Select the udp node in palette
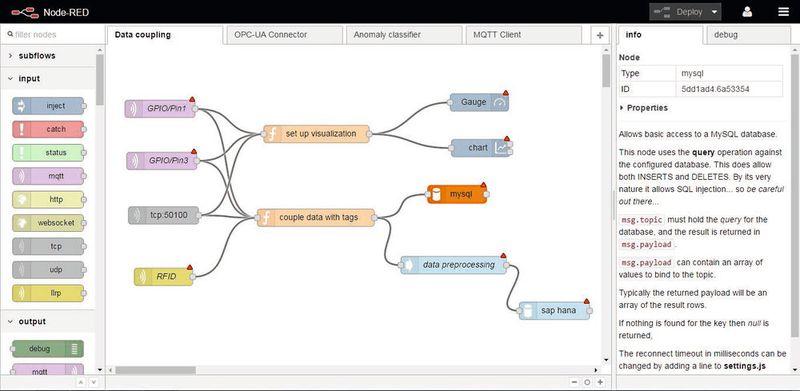This screenshot has width=800, height=391. tap(48, 270)
